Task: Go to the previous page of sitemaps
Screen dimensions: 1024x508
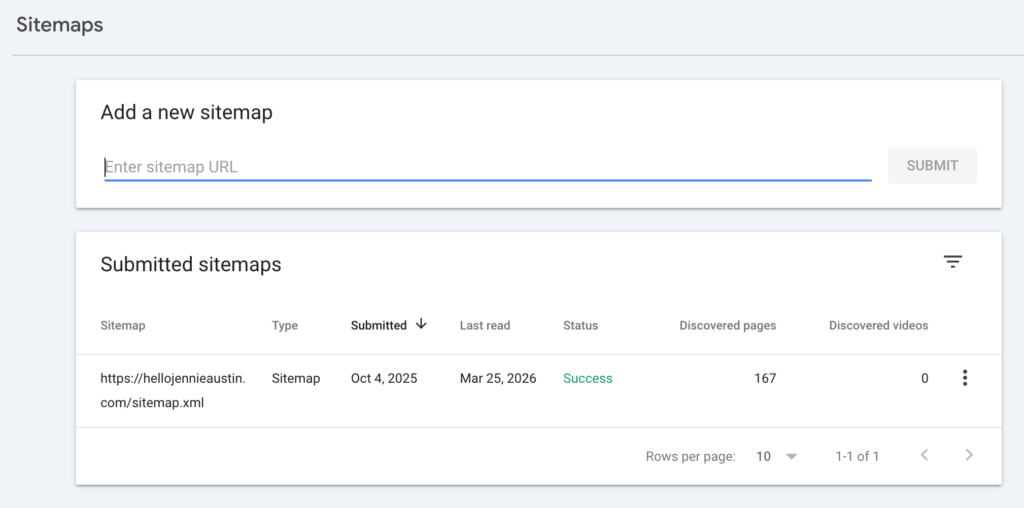Action: pyautogui.click(x=924, y=456)
